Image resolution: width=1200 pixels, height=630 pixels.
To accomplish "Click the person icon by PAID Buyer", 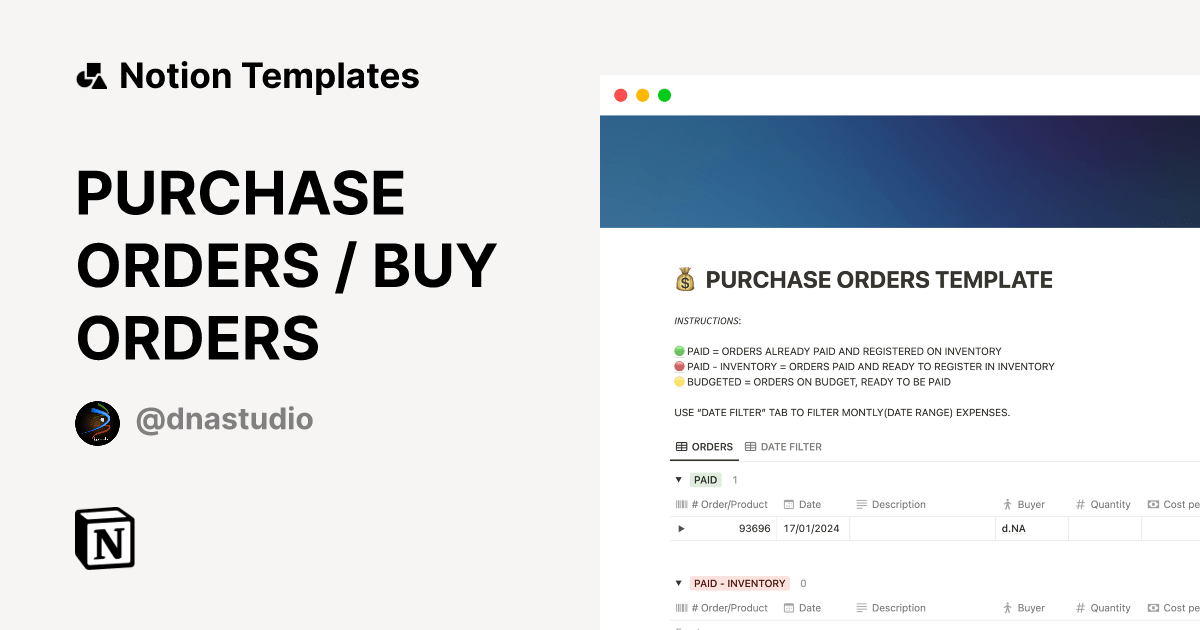I will pos(1008,505).
